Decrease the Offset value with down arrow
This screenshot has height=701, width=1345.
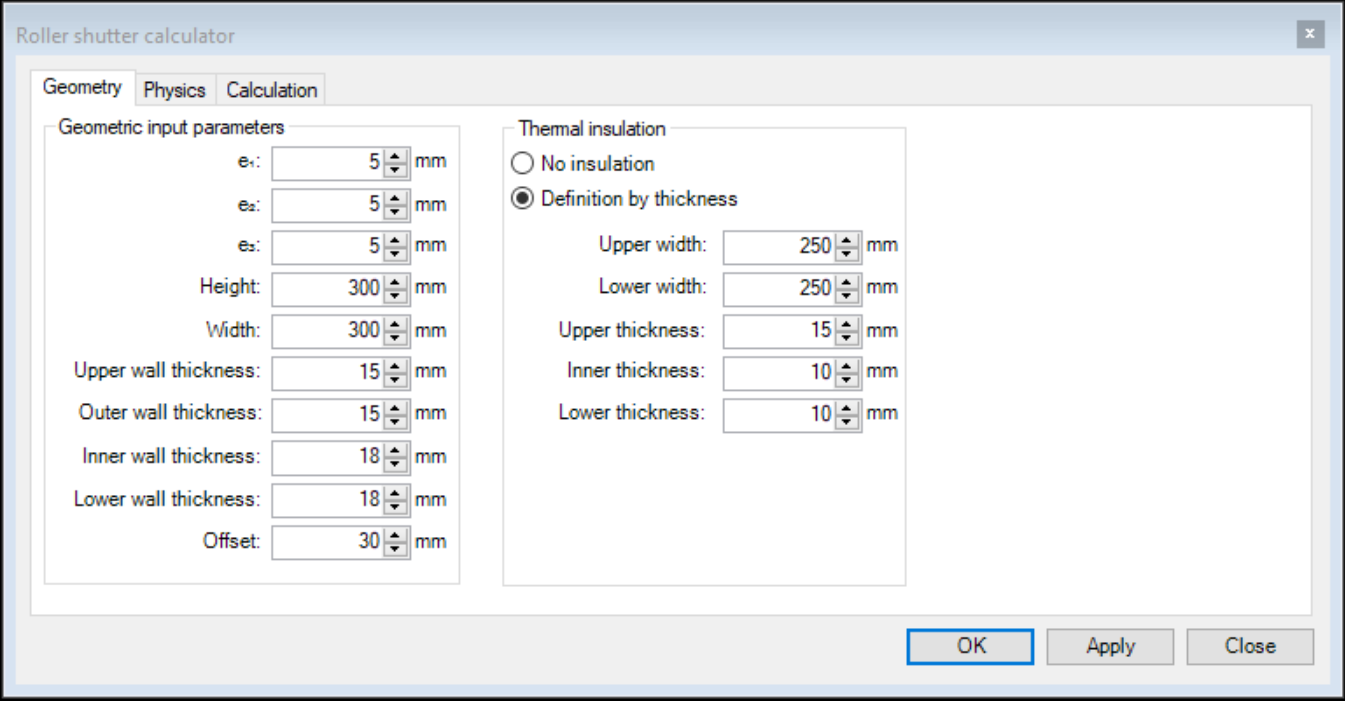[395, 549]
